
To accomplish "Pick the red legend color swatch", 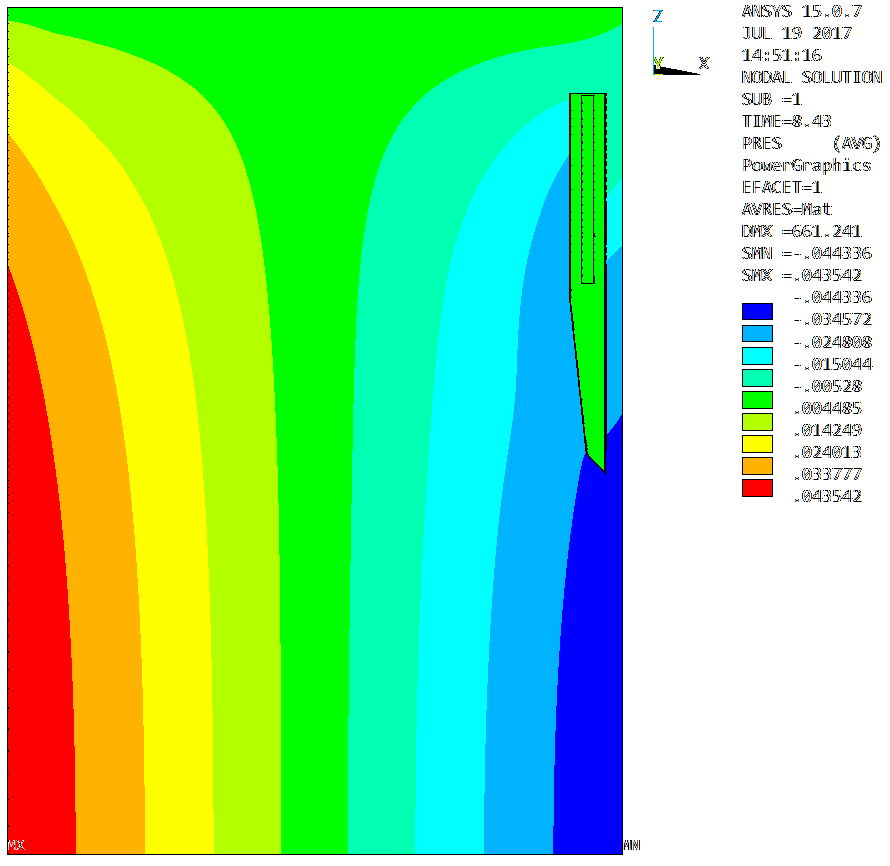I will click(757, 487).
